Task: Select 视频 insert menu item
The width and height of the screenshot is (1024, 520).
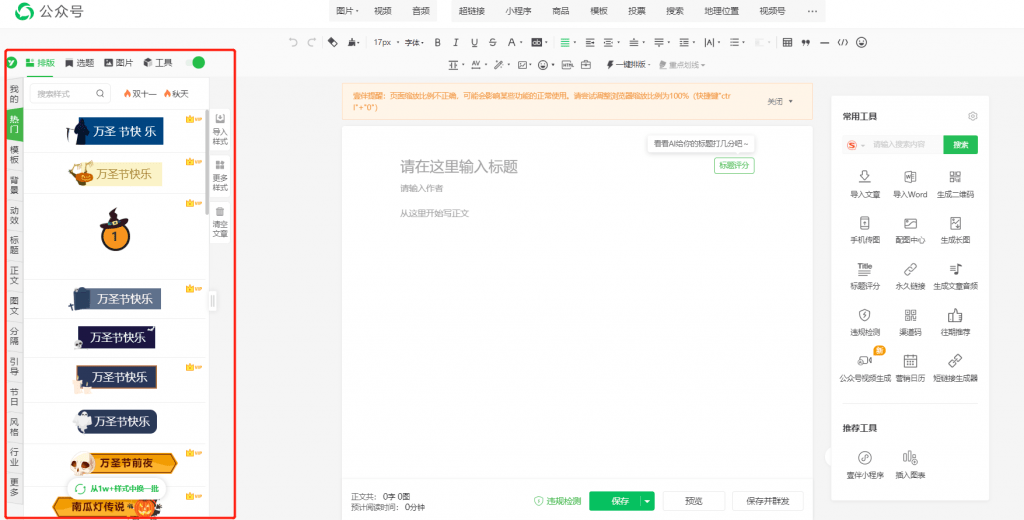Action: [x=383, y=11]
